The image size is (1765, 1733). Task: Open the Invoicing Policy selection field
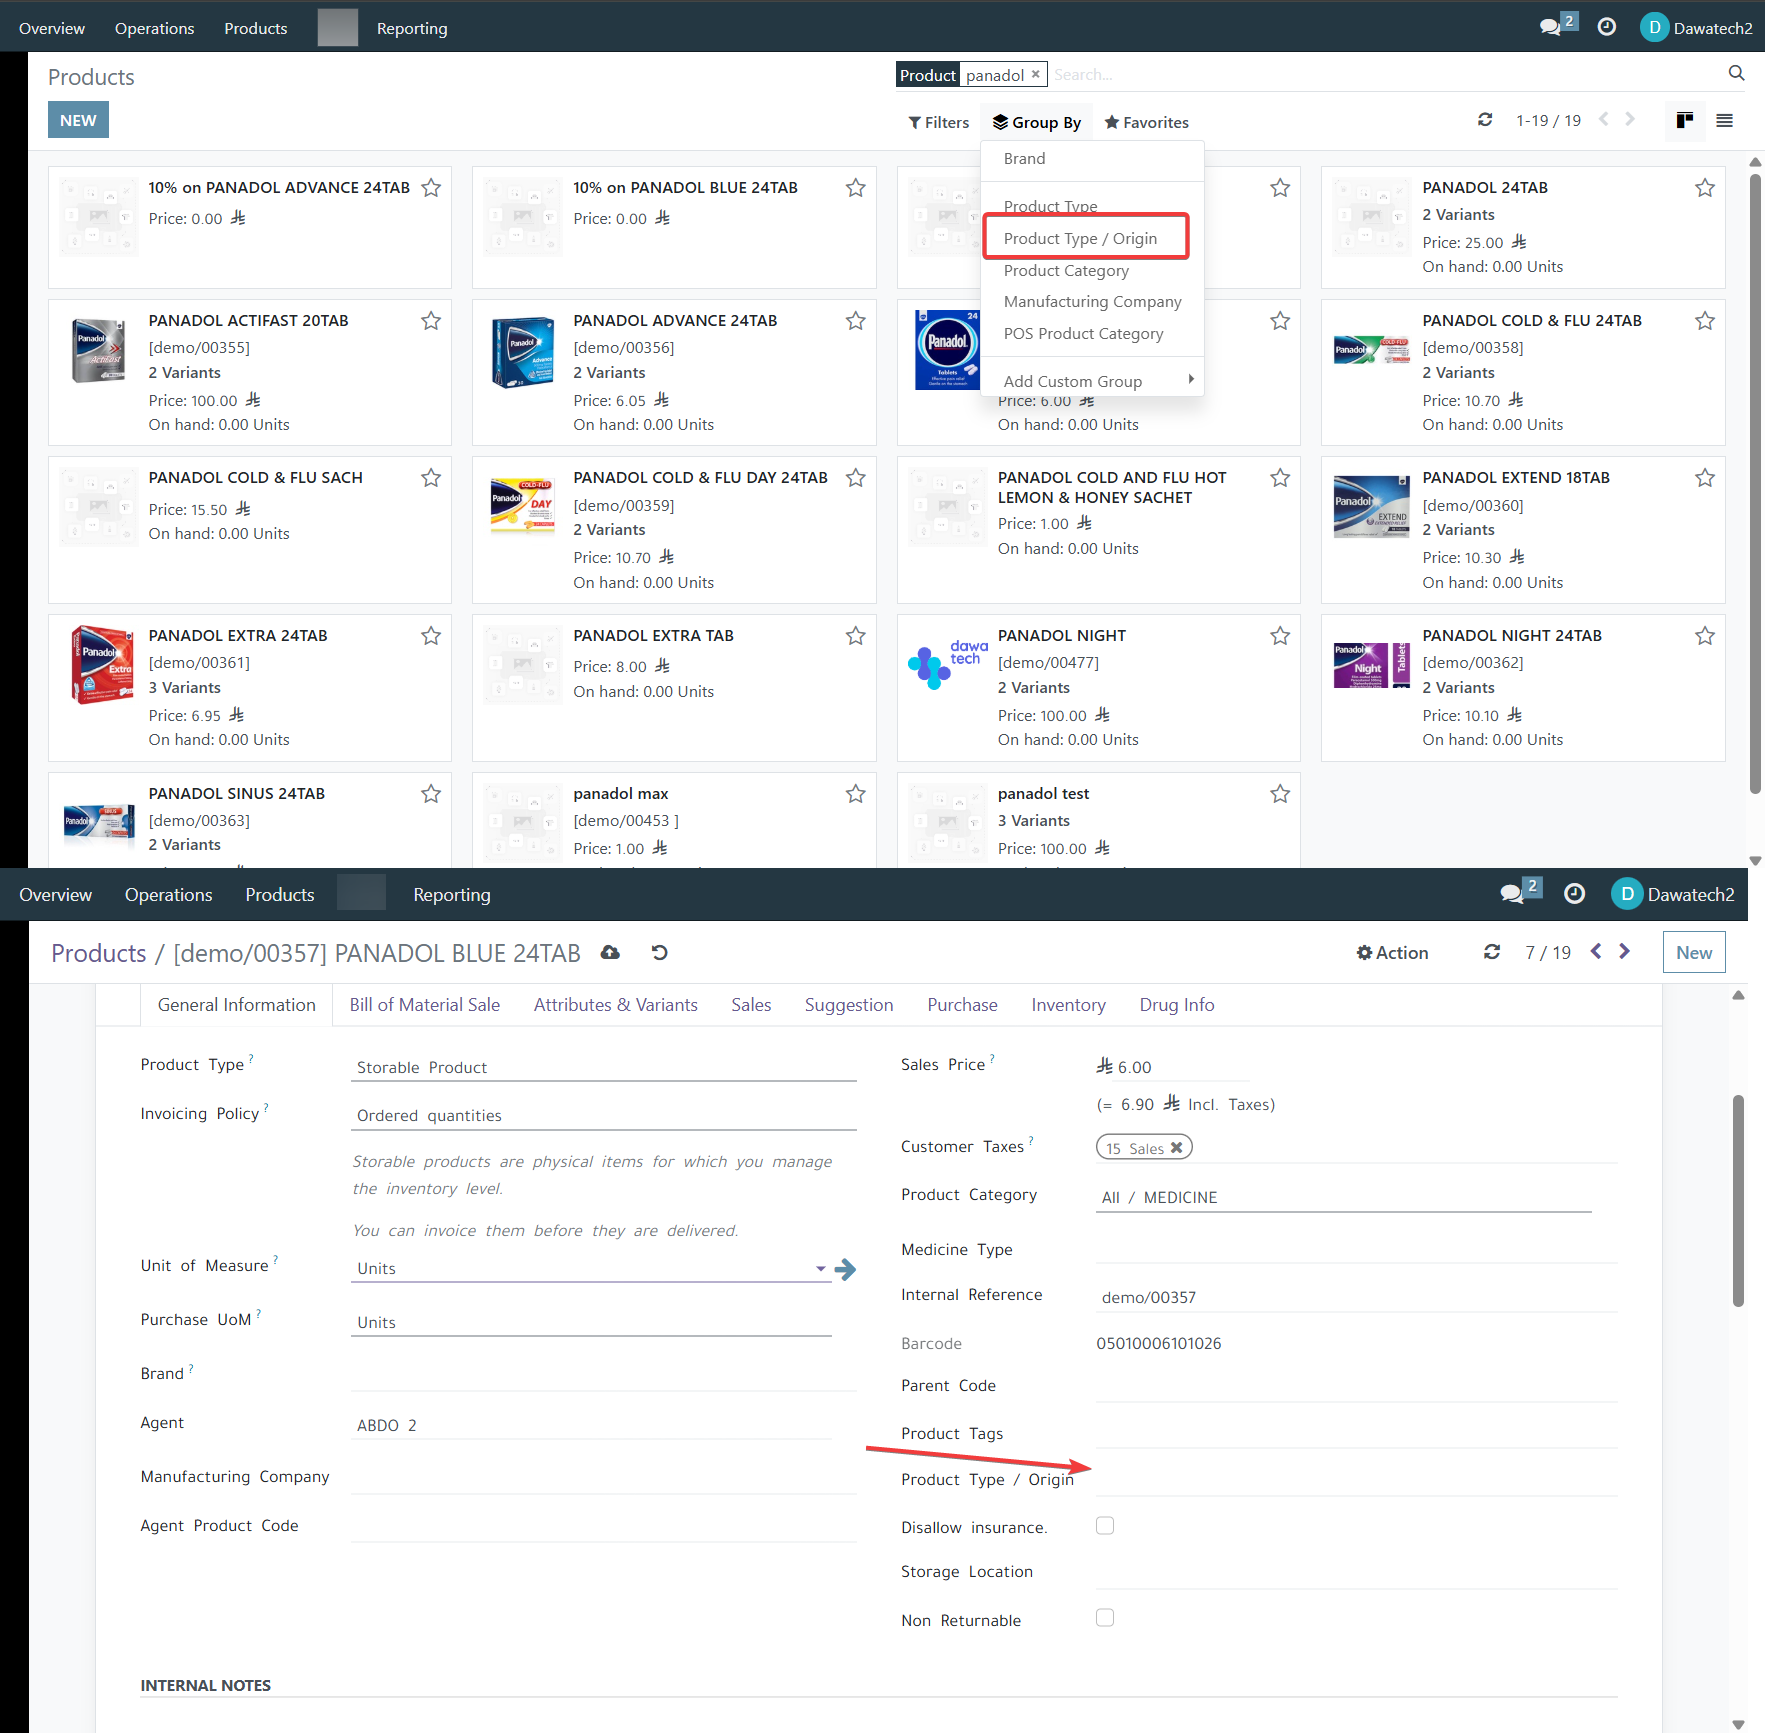click(x=604, y=1115)
